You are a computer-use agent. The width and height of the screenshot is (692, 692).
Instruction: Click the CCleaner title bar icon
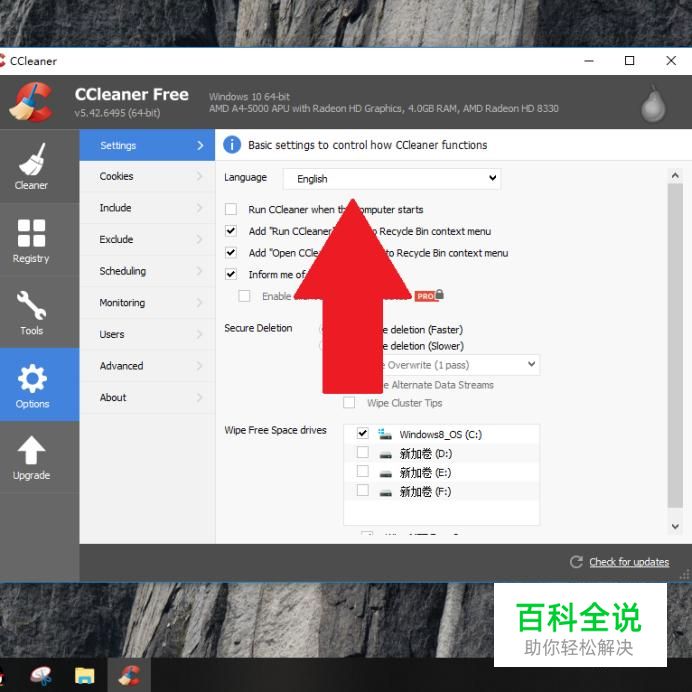[x=2, y=61]
